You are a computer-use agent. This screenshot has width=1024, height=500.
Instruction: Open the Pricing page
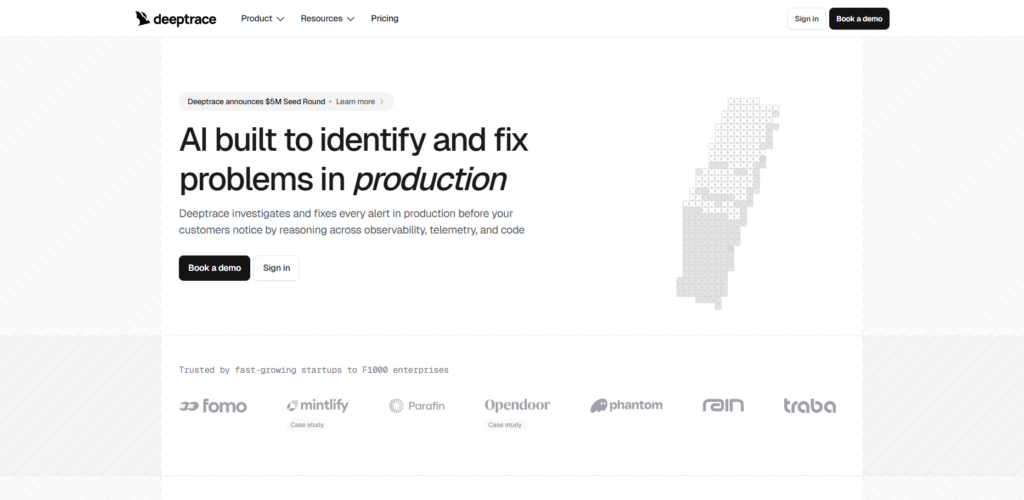(384, 18)
